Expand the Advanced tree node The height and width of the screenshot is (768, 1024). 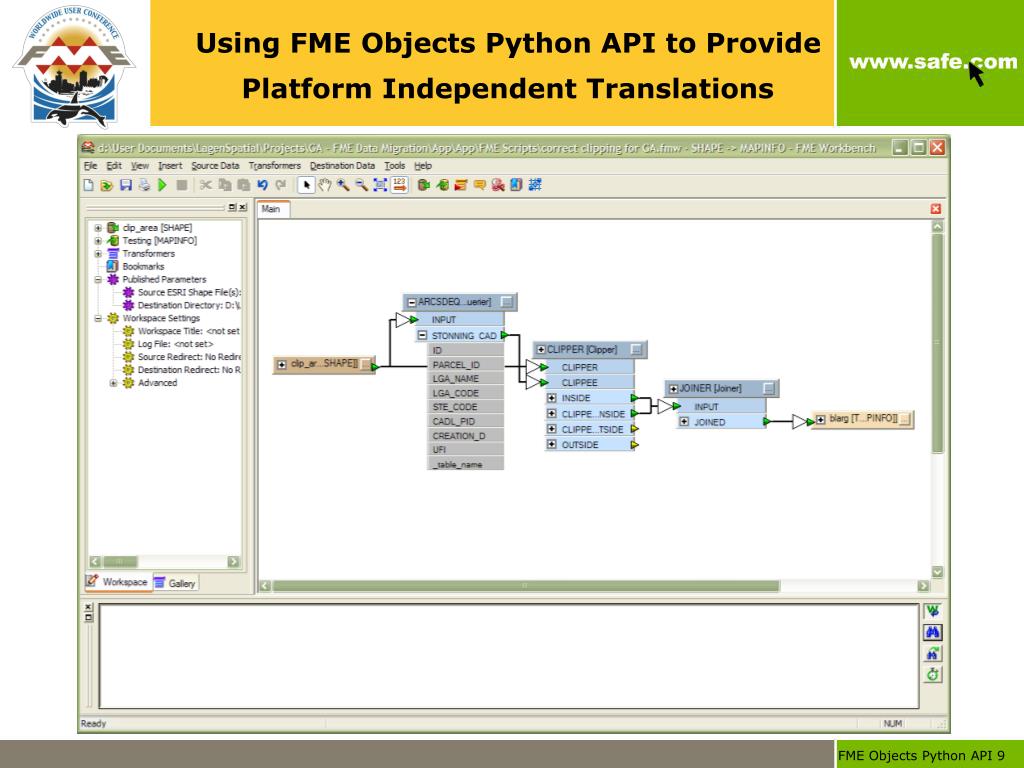point(114,383)
